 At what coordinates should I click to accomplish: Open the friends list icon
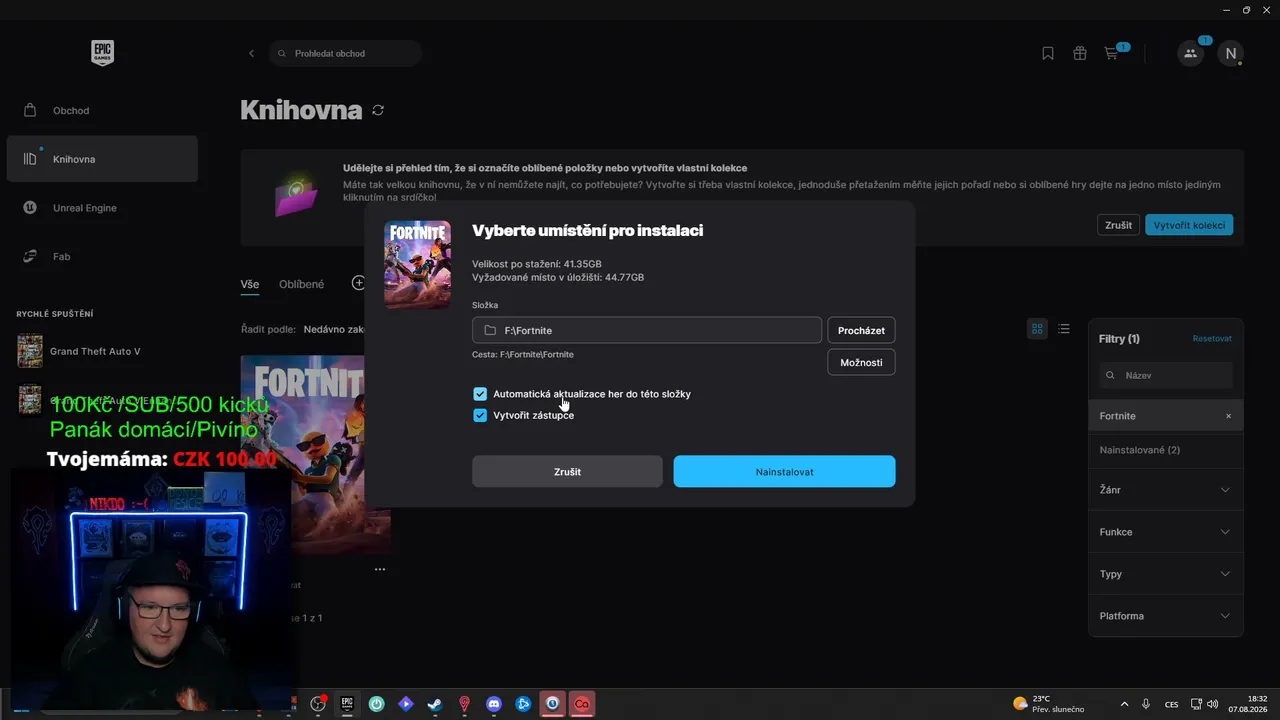tap(1190, 53)
